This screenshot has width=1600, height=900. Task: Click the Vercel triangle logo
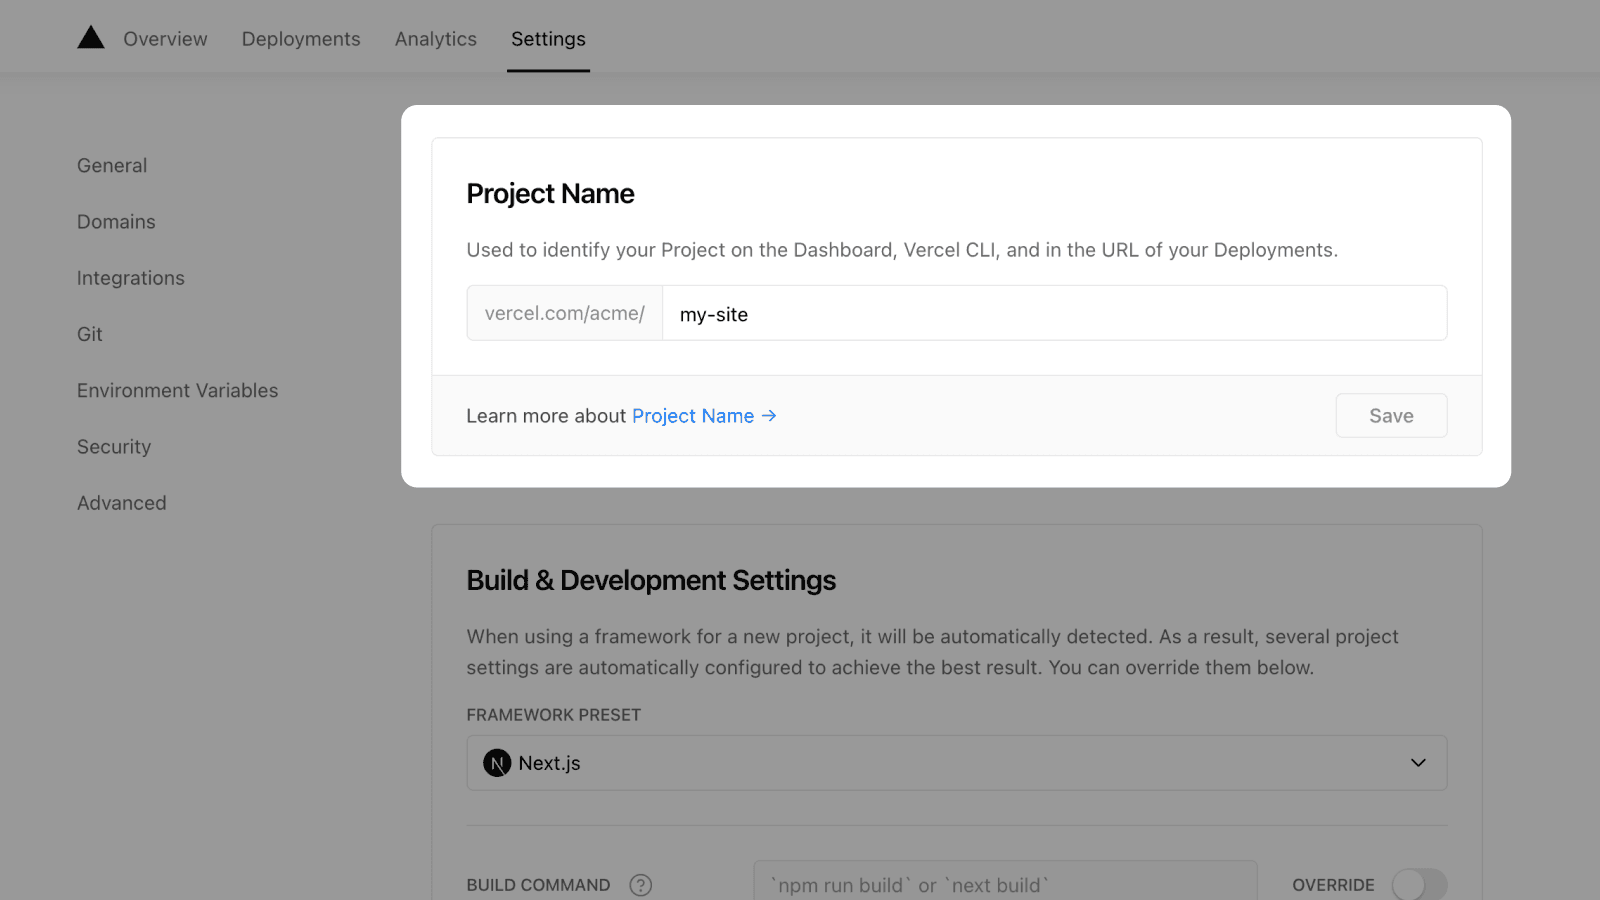(91, 38)
